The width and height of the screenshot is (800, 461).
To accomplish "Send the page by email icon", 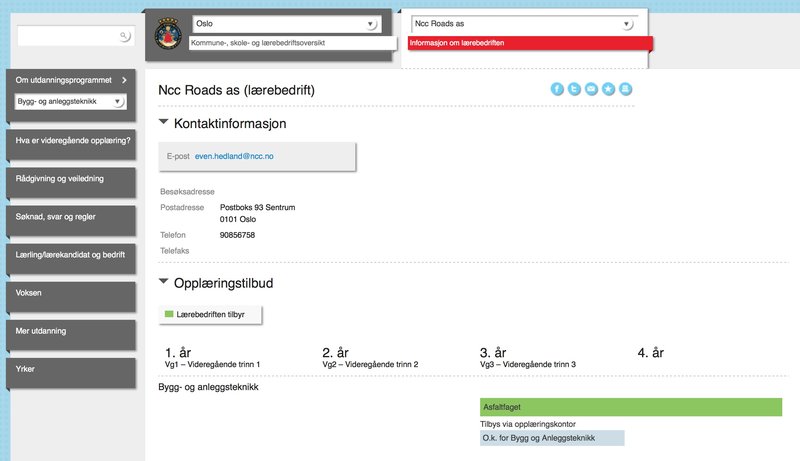I will [591, 89].
